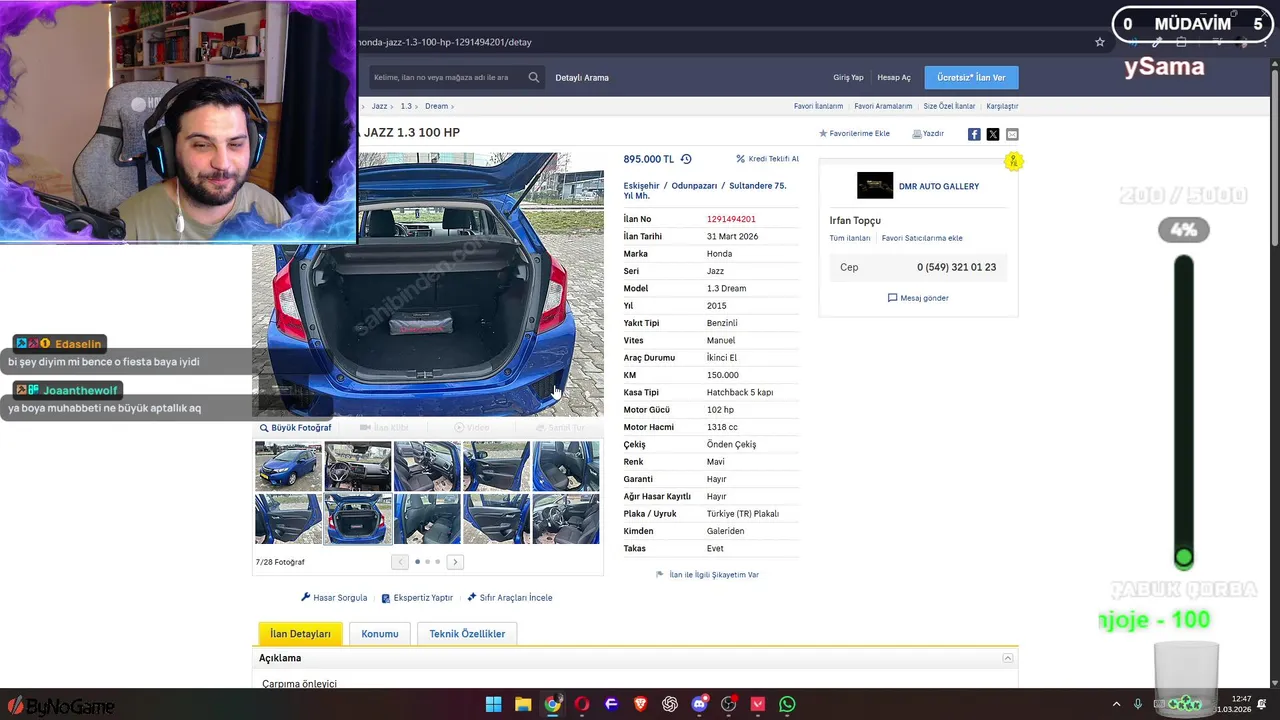
Task: Open Opera browser from taskbar
Action: coord(582,704)
